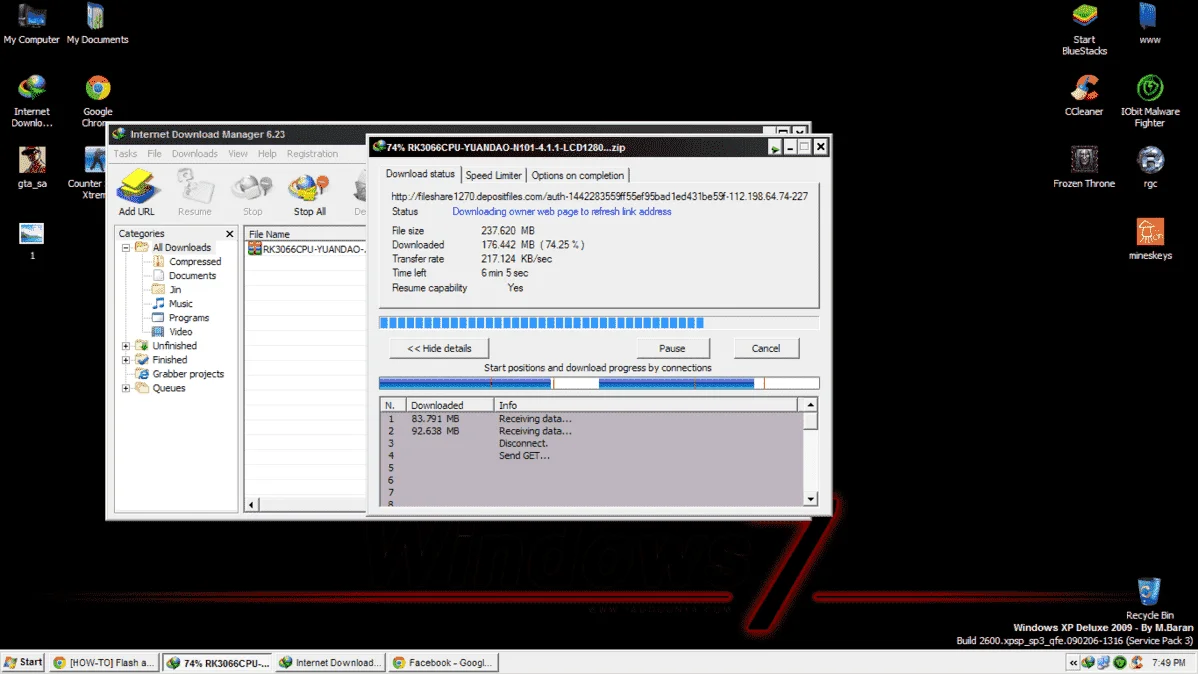Image resolution: width=1198 pixels, height=674 pixels.
Task: Open Google Chrome desktop shortcut
Action: (97, 101)
